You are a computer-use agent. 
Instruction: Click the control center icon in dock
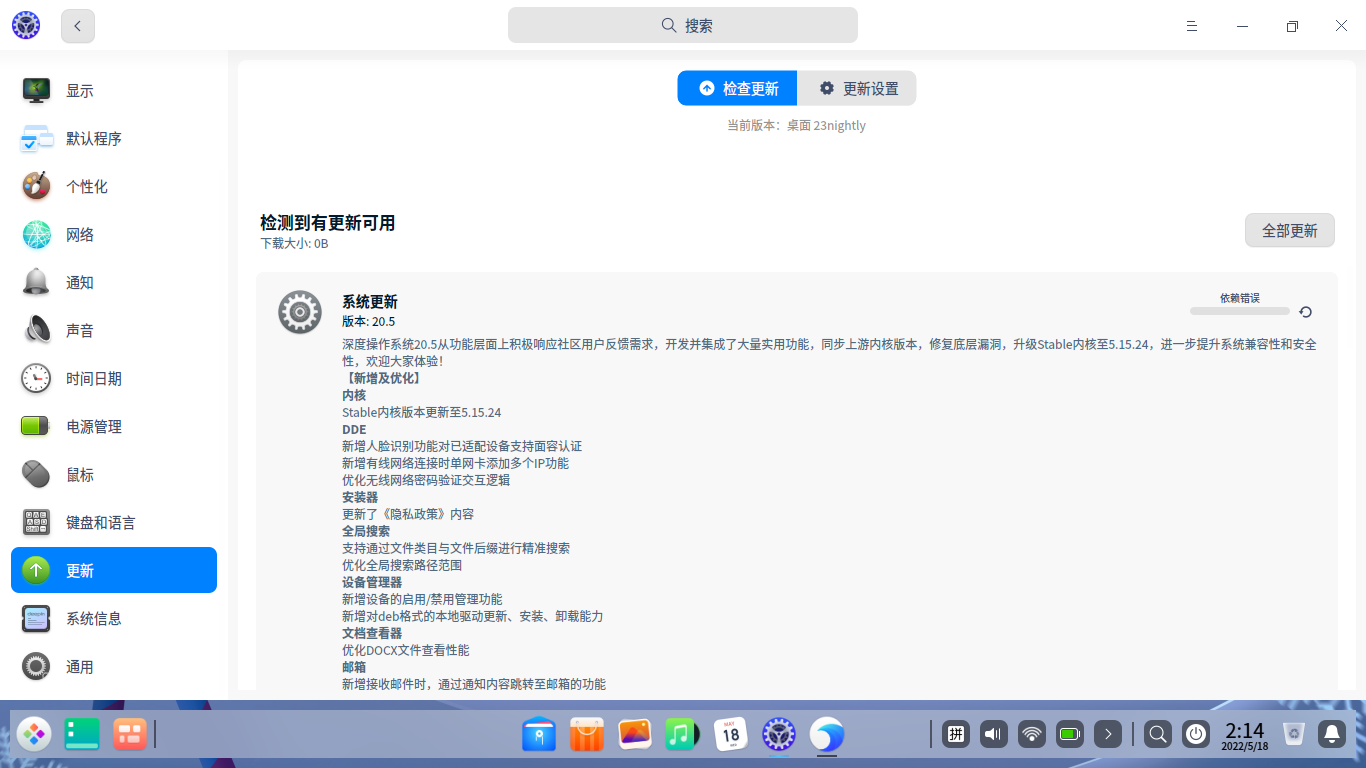pyautogui.click(x=779, y=735)
